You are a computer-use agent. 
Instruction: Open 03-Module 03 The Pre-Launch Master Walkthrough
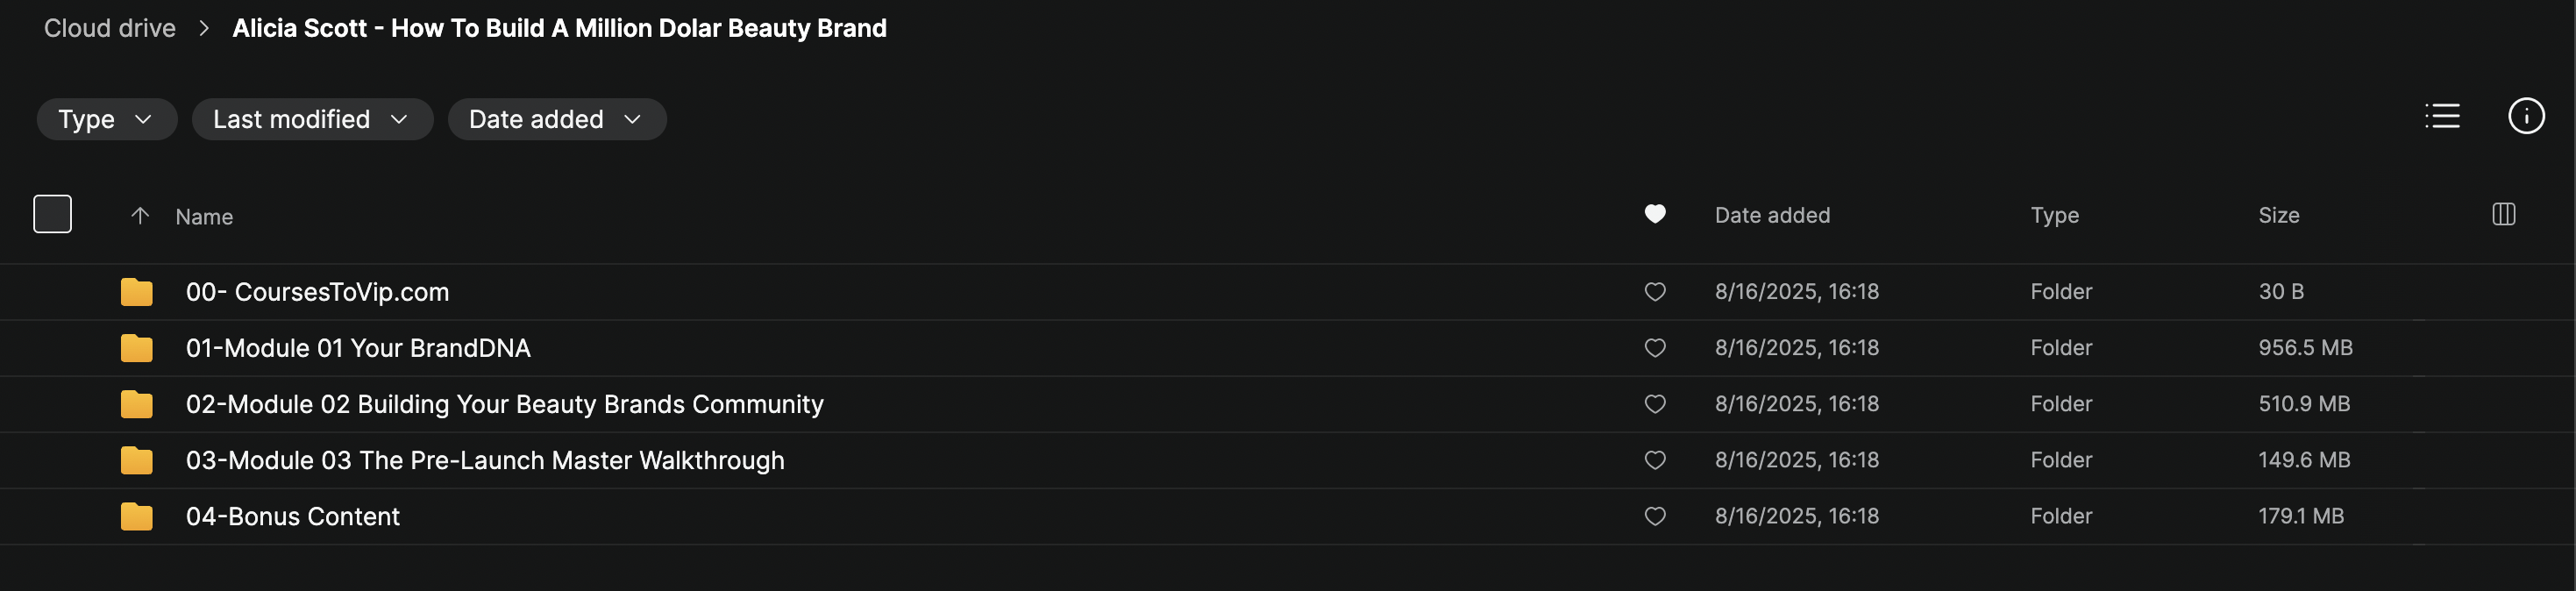click(485, 461)
